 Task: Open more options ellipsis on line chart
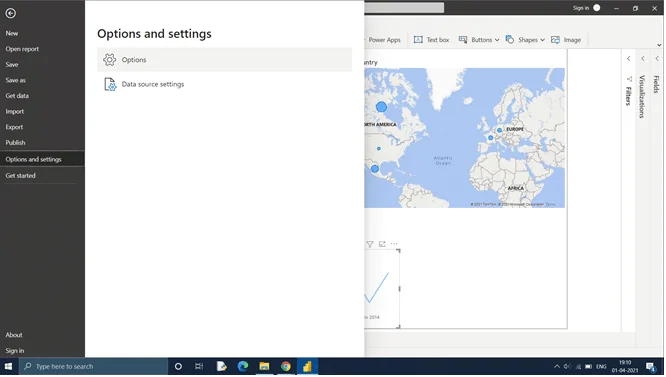[x=395, y=244]
